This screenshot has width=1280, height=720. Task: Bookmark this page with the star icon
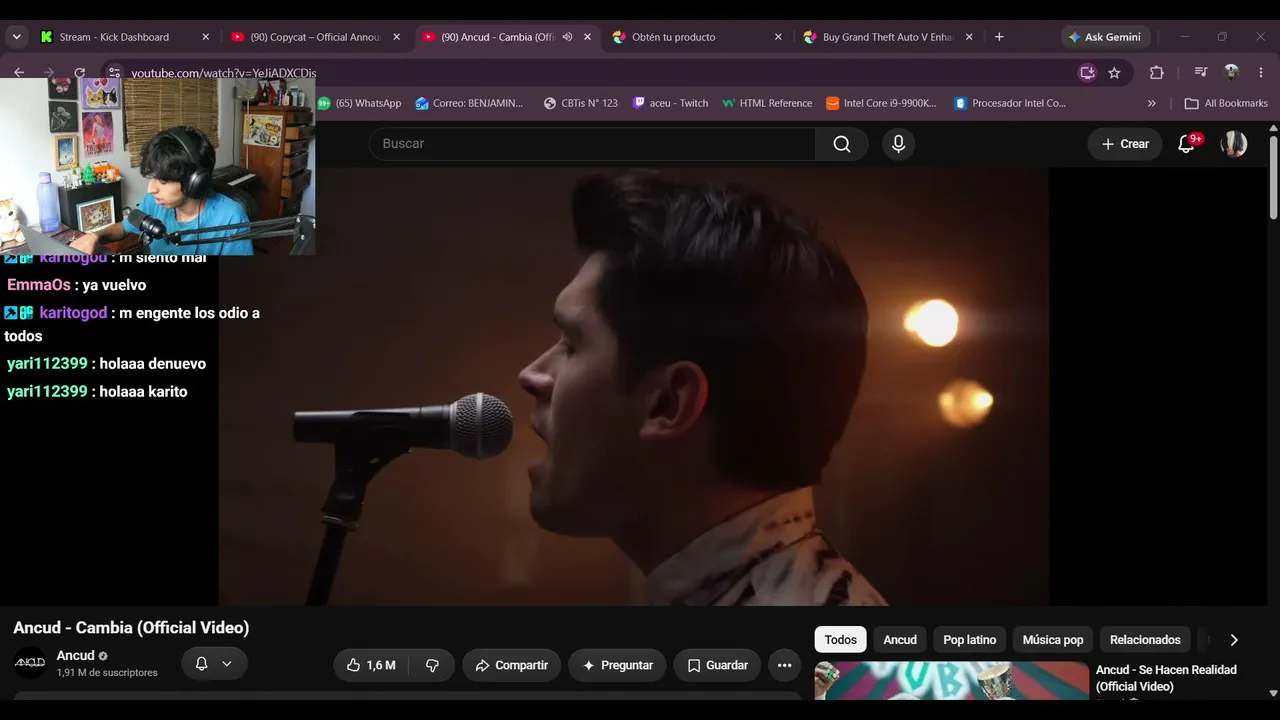click(x=1114, y=73)
